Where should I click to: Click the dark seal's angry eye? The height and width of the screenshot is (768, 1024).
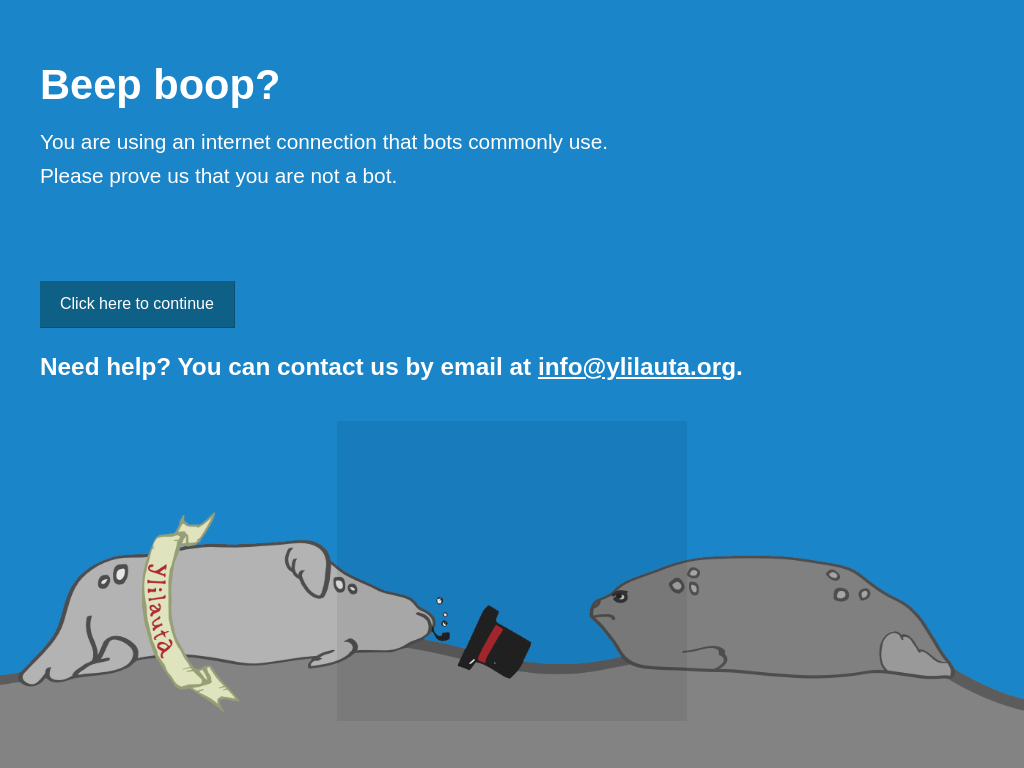620,596
